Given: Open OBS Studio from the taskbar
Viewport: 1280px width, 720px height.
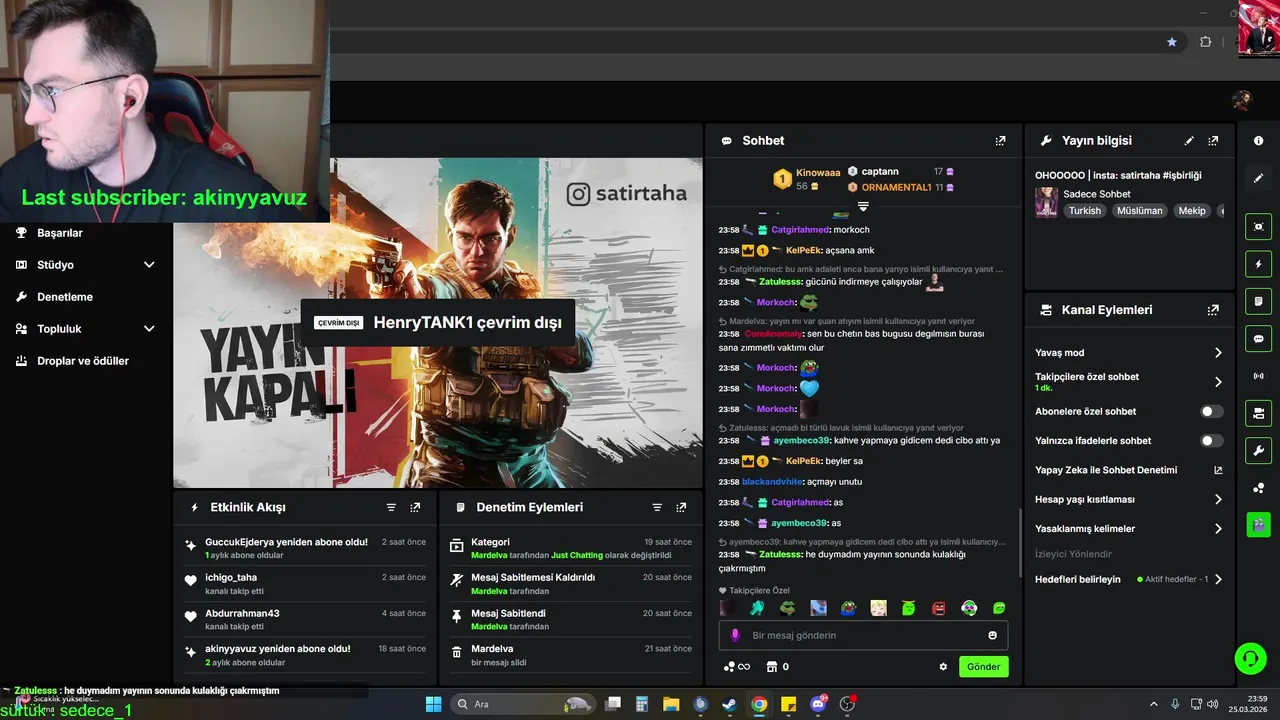Looking at the screenshot, I should tap(848, 704).
